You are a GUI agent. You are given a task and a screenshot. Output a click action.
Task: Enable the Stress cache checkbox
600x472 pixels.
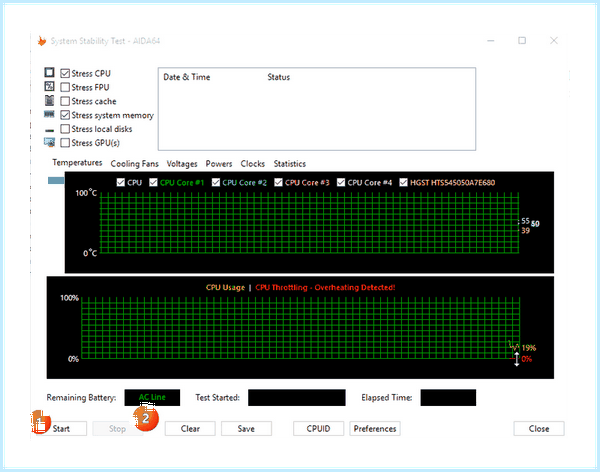tap(65, 101)
